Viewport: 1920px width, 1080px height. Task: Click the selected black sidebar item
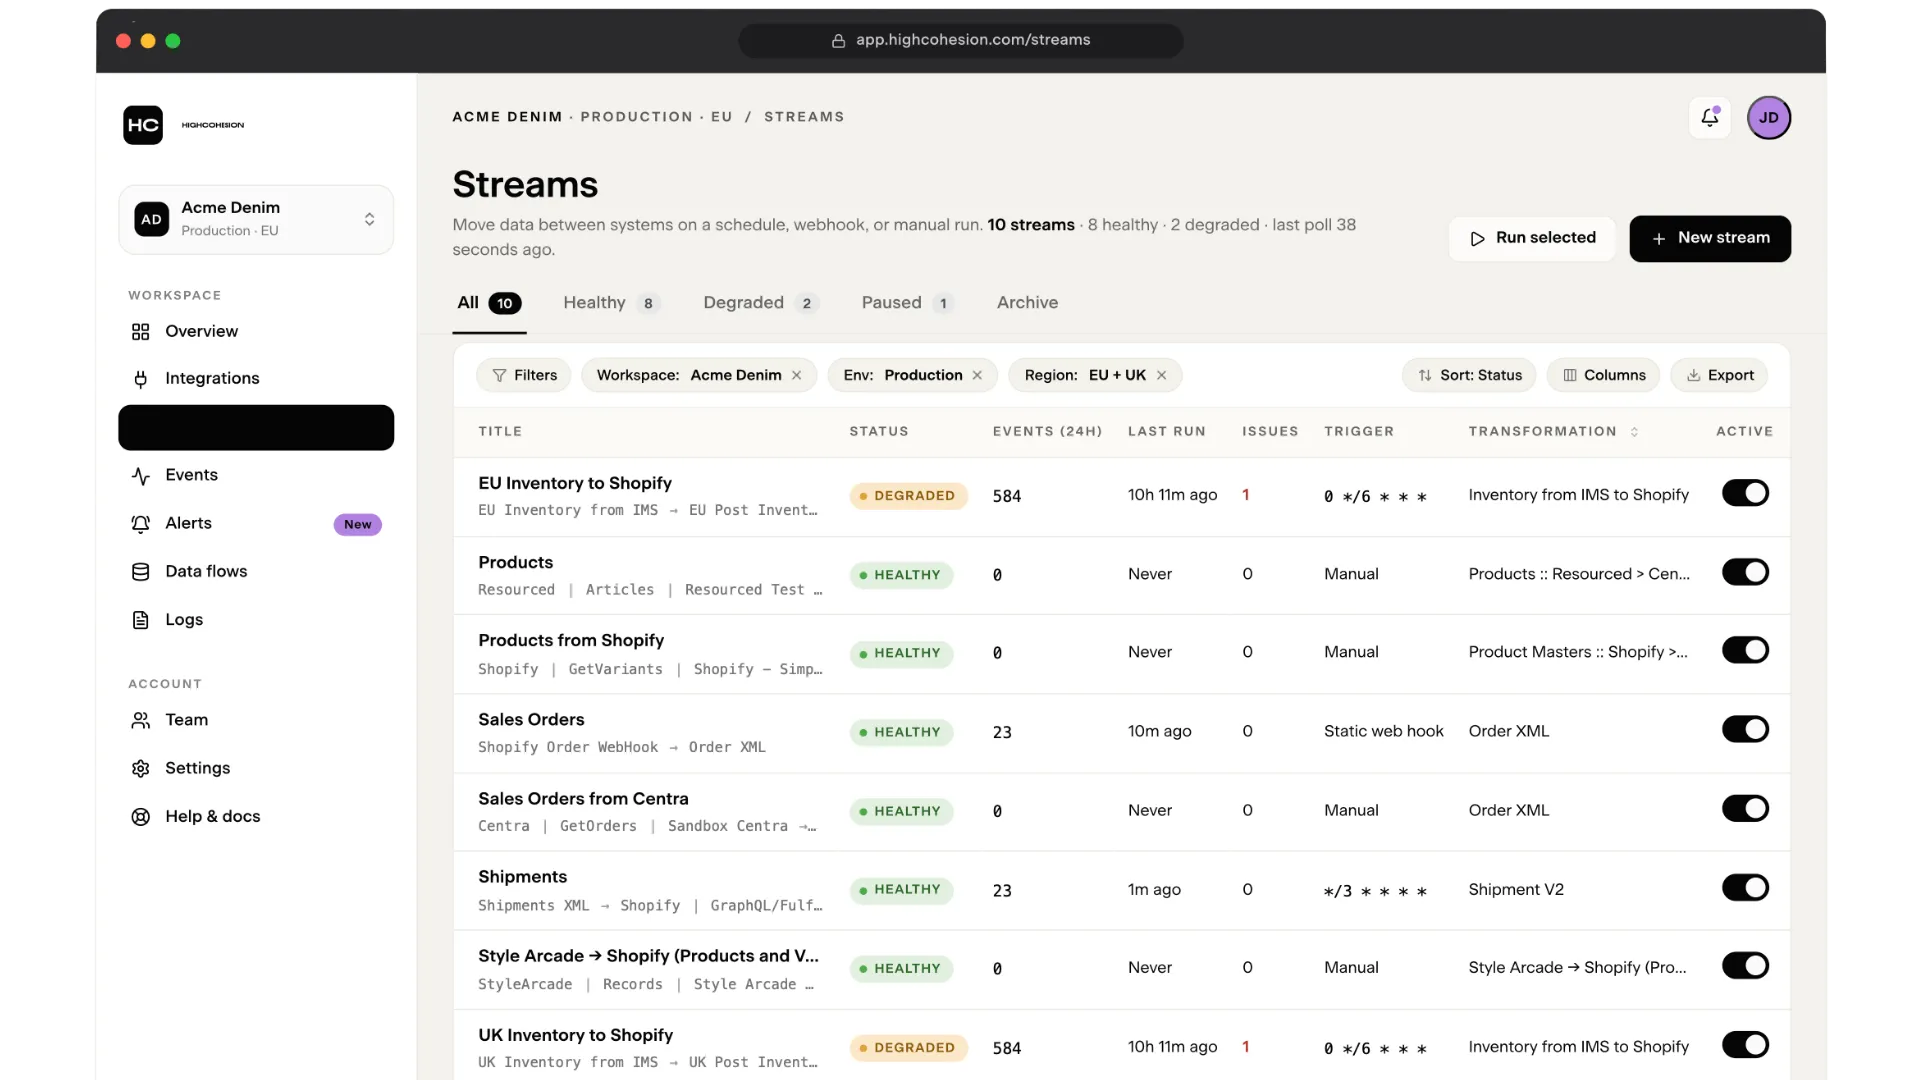(256, 428)
